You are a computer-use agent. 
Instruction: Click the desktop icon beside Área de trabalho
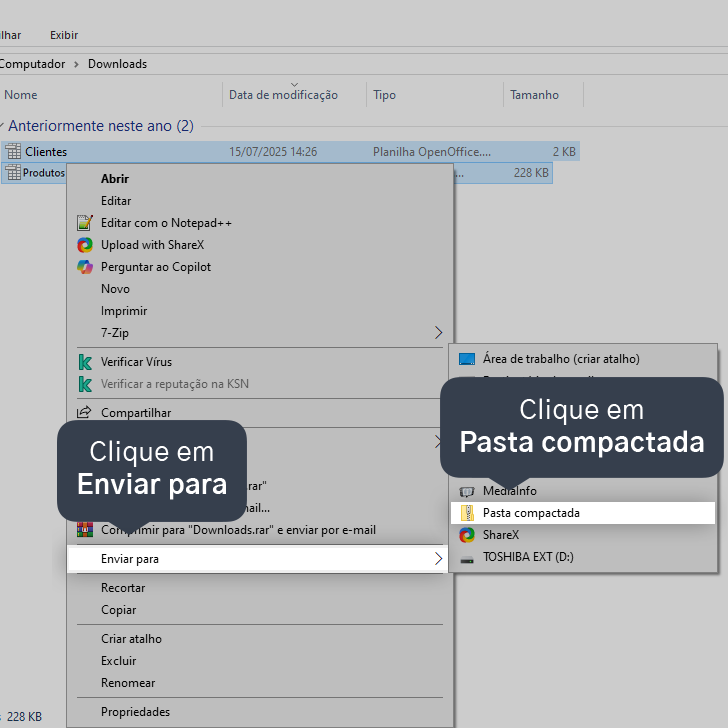pos(467,359)
